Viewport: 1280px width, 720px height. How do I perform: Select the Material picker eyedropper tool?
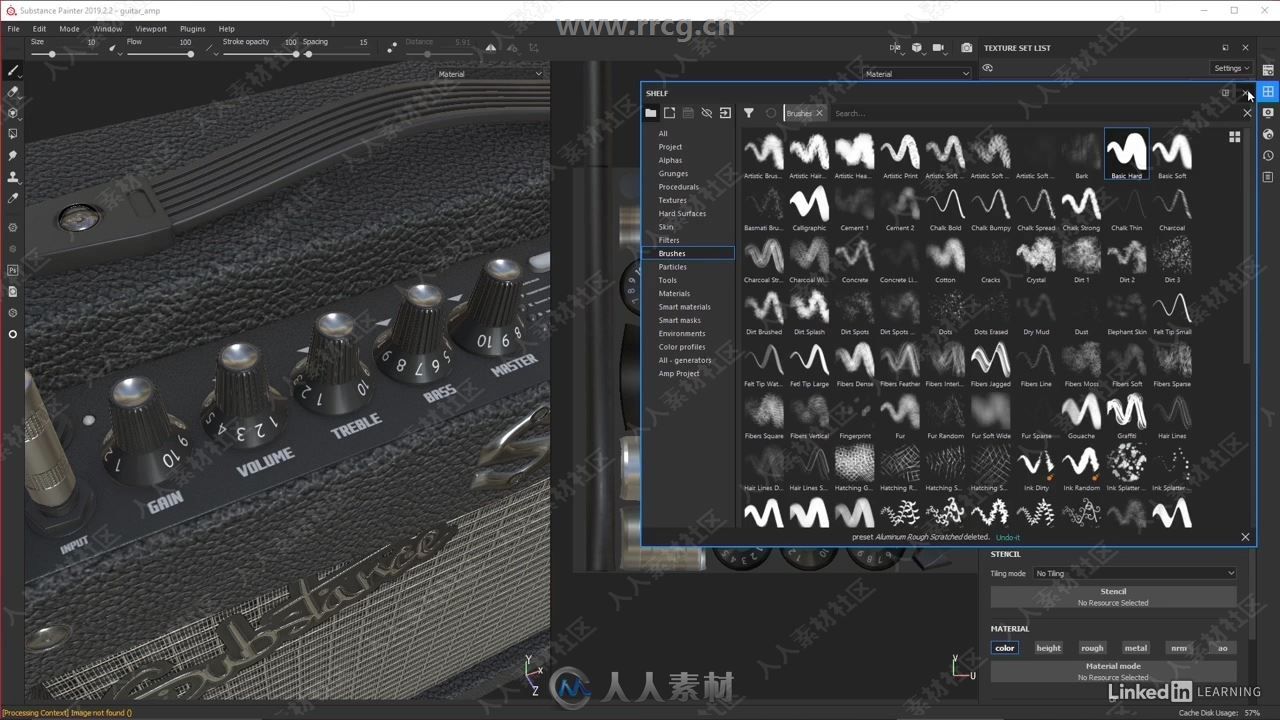coord(13,198)
